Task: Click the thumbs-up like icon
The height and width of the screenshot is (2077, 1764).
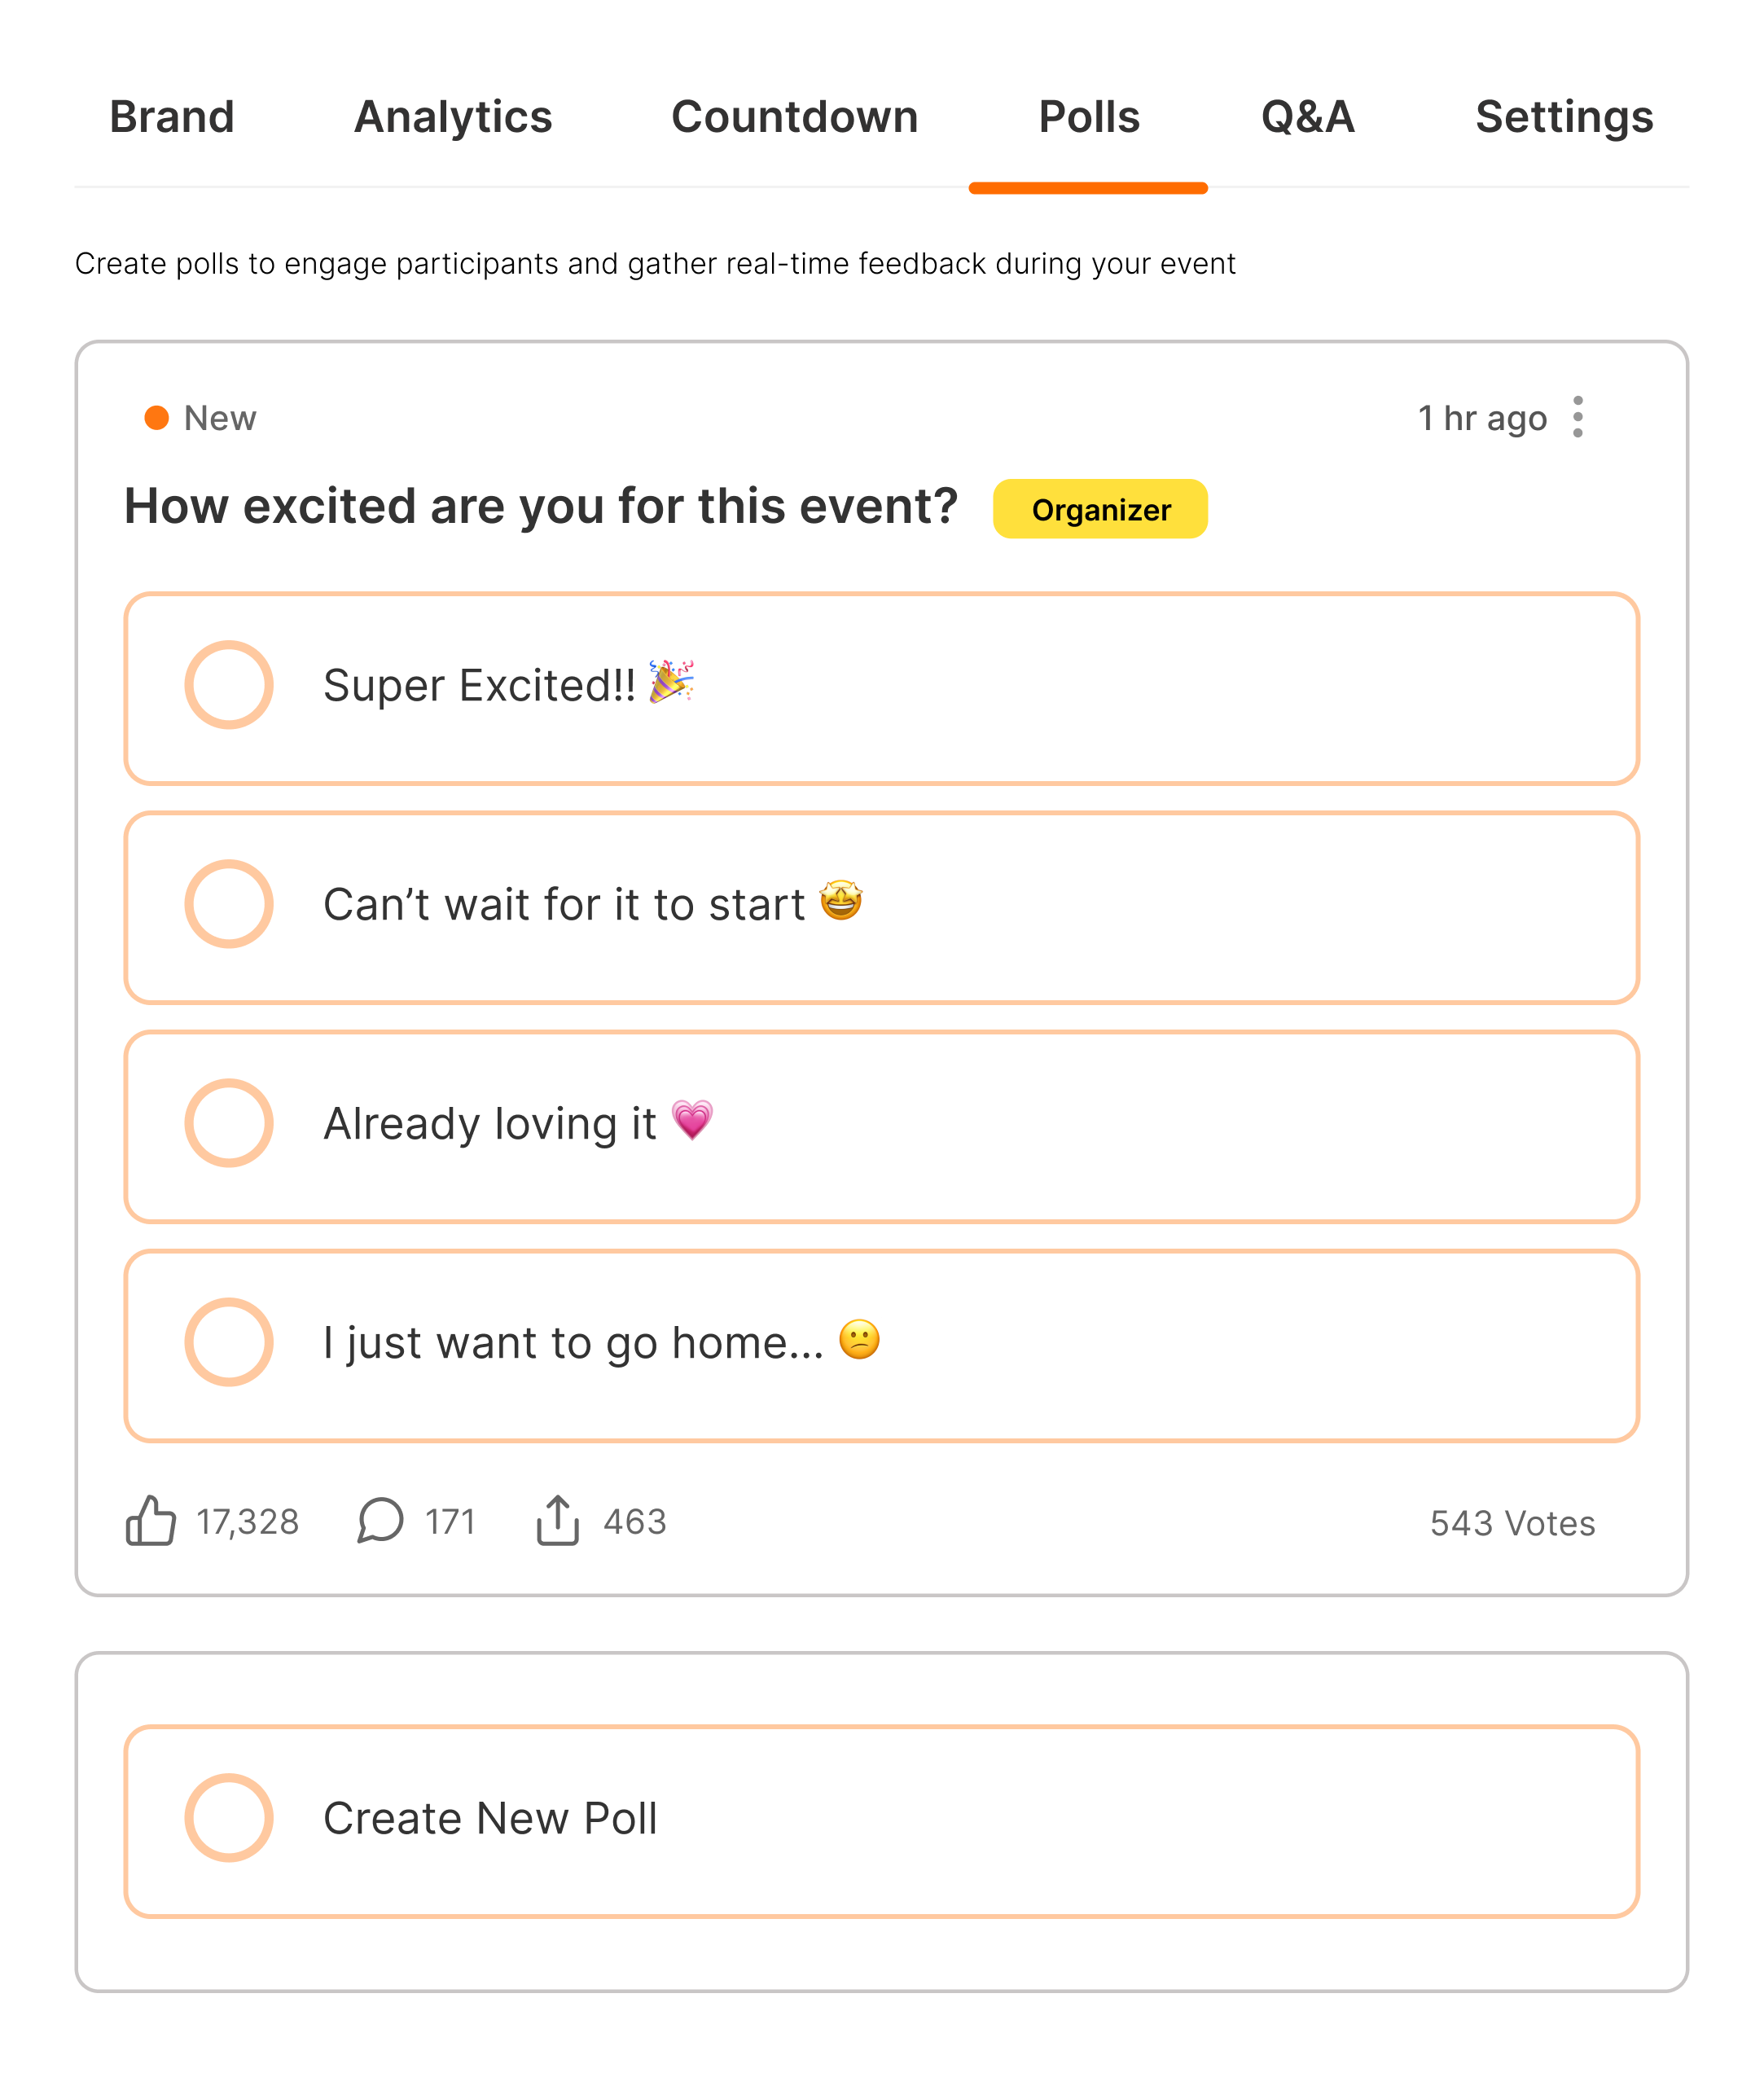Action: tap(150, 1521)
